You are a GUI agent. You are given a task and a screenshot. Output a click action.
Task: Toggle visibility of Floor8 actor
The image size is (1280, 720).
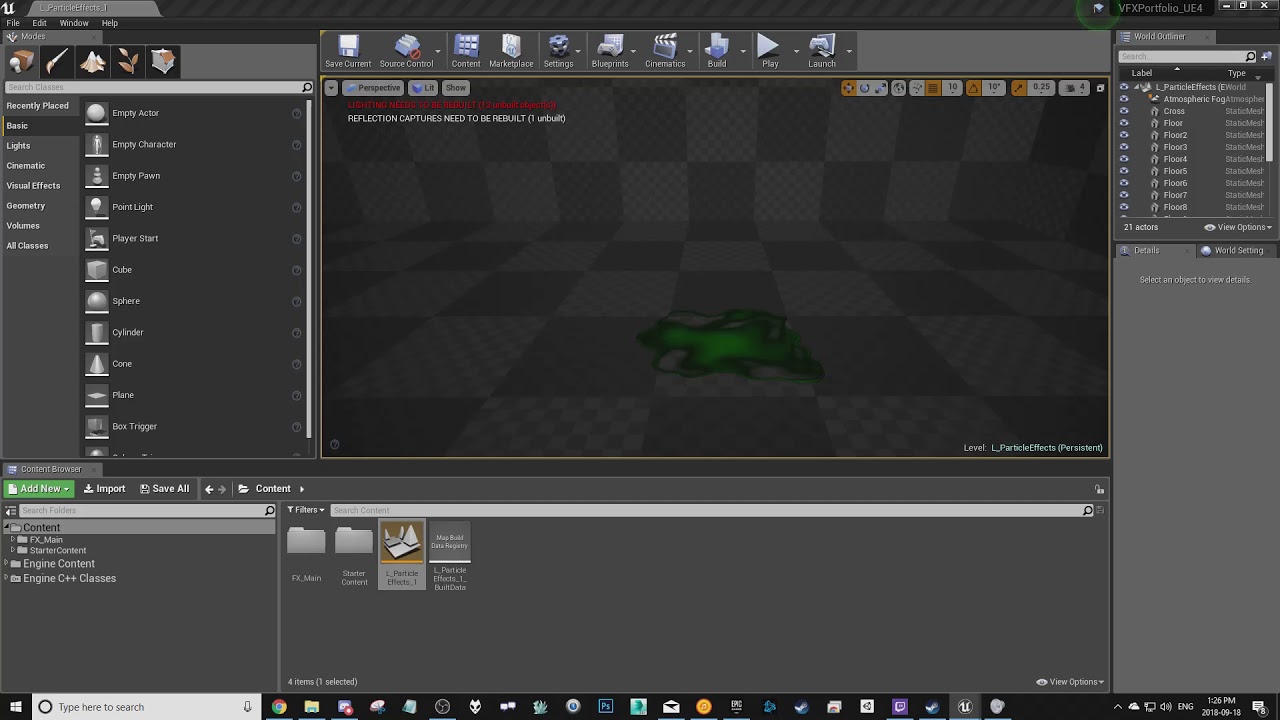click(x=1124, y=207)
